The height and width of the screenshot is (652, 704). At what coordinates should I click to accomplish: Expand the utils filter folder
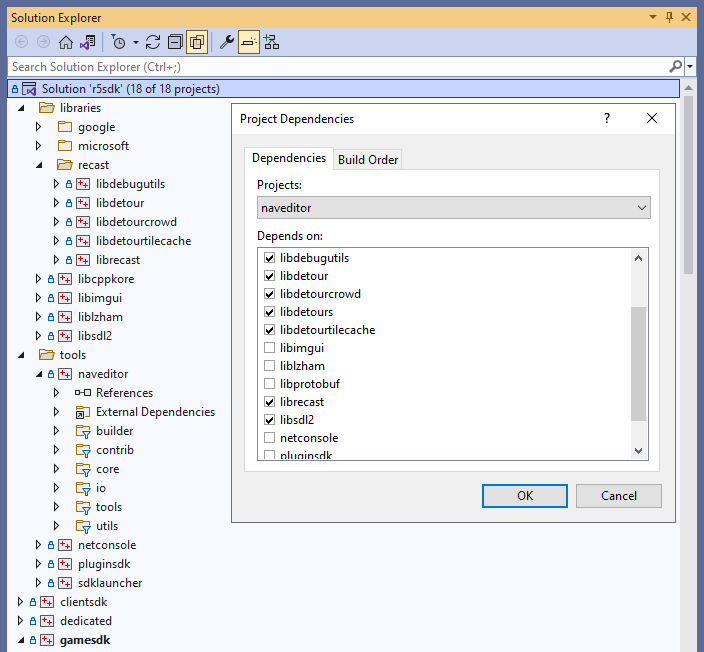[x=57, y=525]
